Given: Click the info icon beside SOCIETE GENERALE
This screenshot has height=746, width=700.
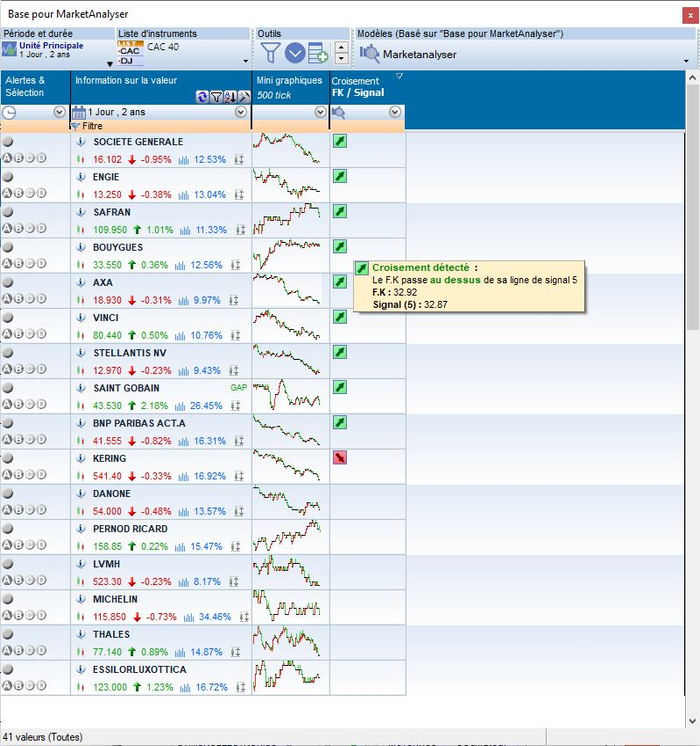Looking at the screenshot, I should click(81, 141).
